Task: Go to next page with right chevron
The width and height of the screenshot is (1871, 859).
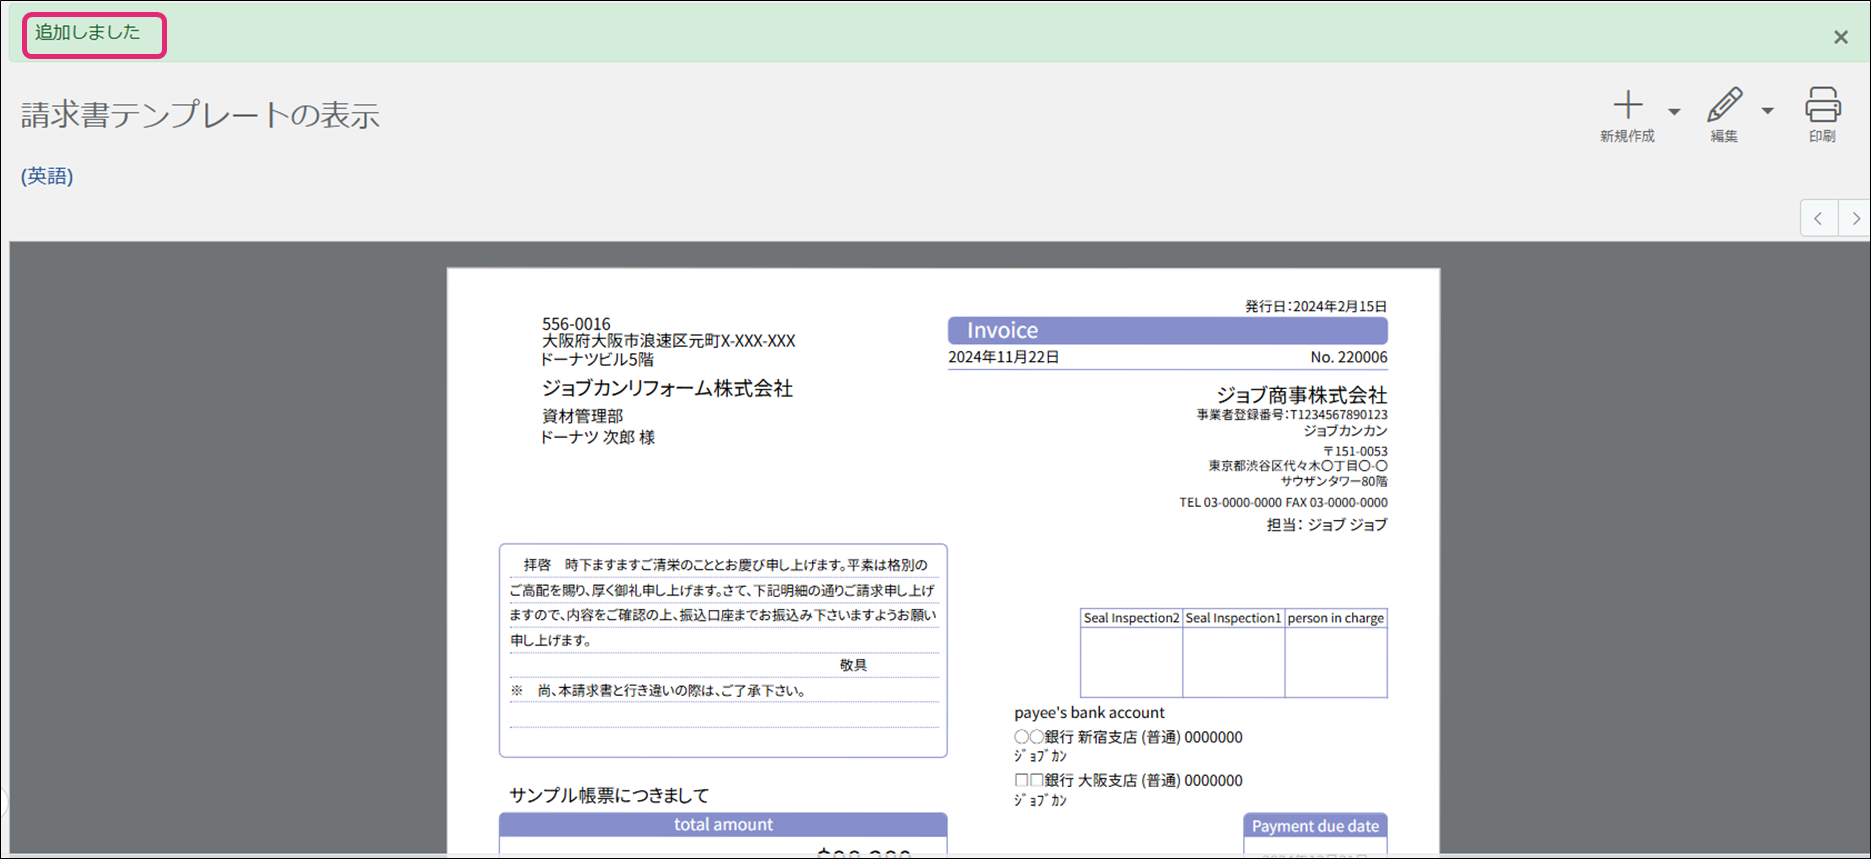Action: pos(1855,218)
